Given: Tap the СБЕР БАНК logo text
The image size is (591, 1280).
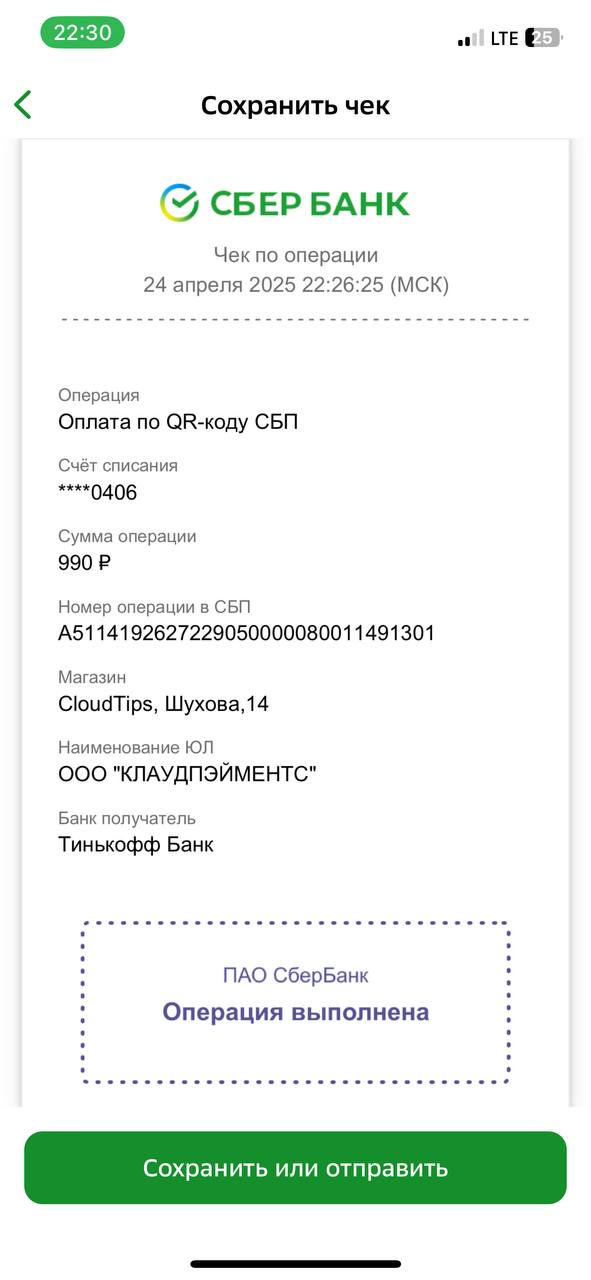Looking at the screenshot, I should (x=309, y=203).
